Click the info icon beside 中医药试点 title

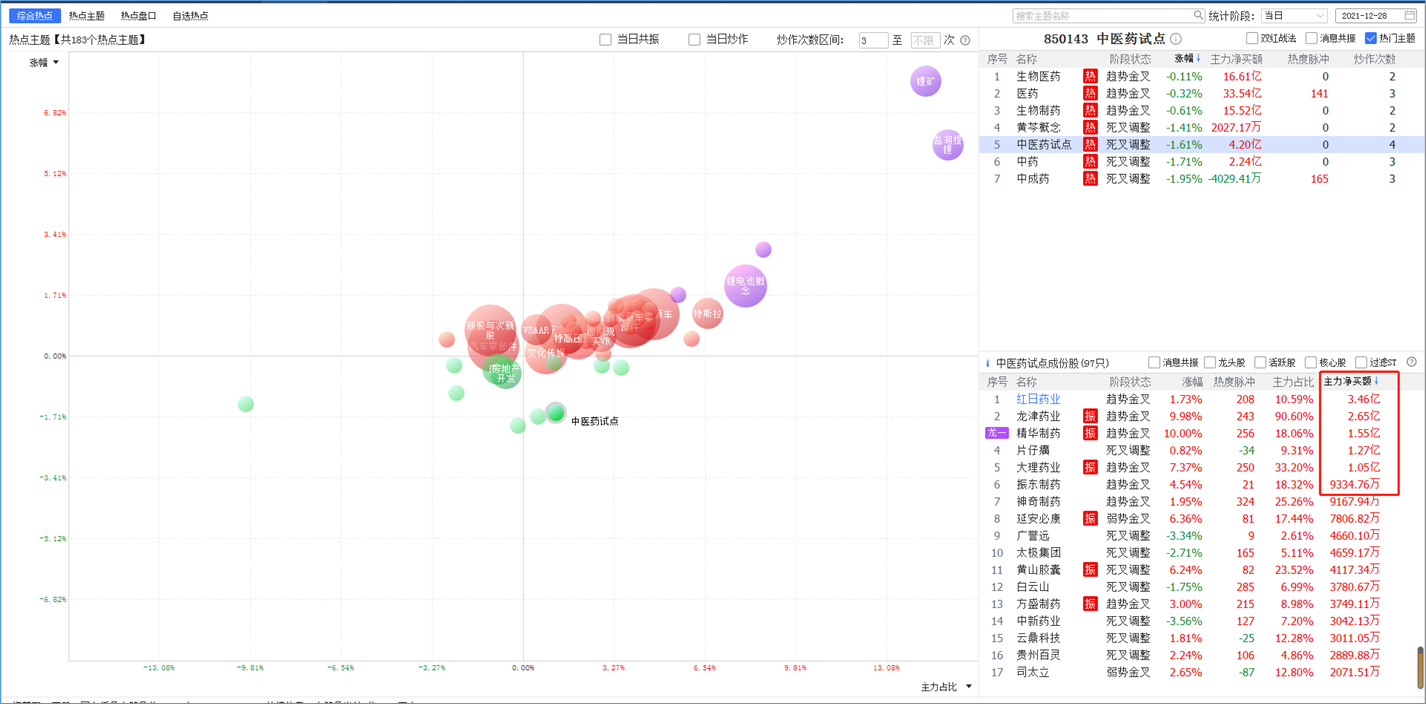click(1176, 39)
